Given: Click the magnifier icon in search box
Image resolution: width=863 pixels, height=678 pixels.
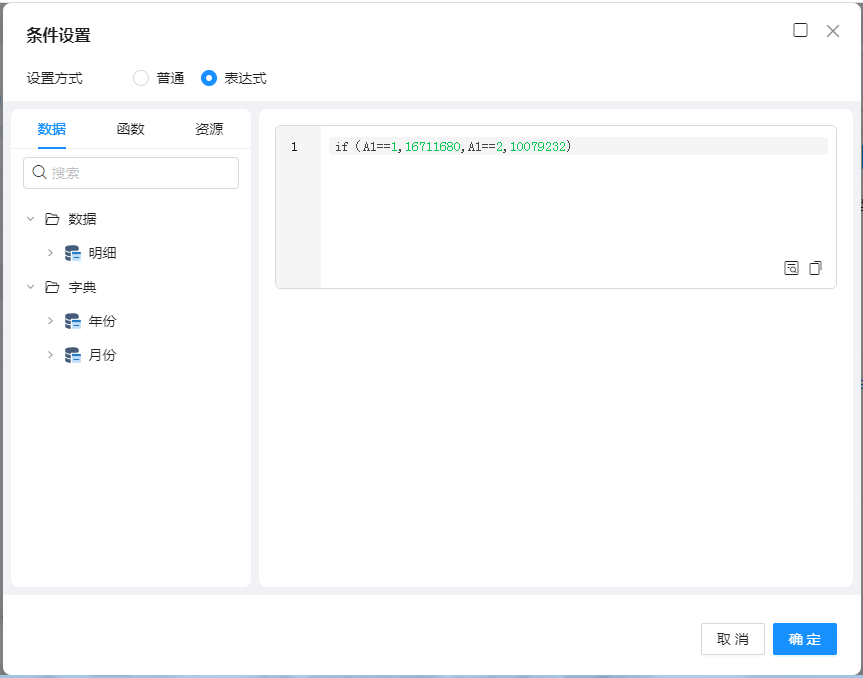Looking at the screenshot, I should [40, 173].
